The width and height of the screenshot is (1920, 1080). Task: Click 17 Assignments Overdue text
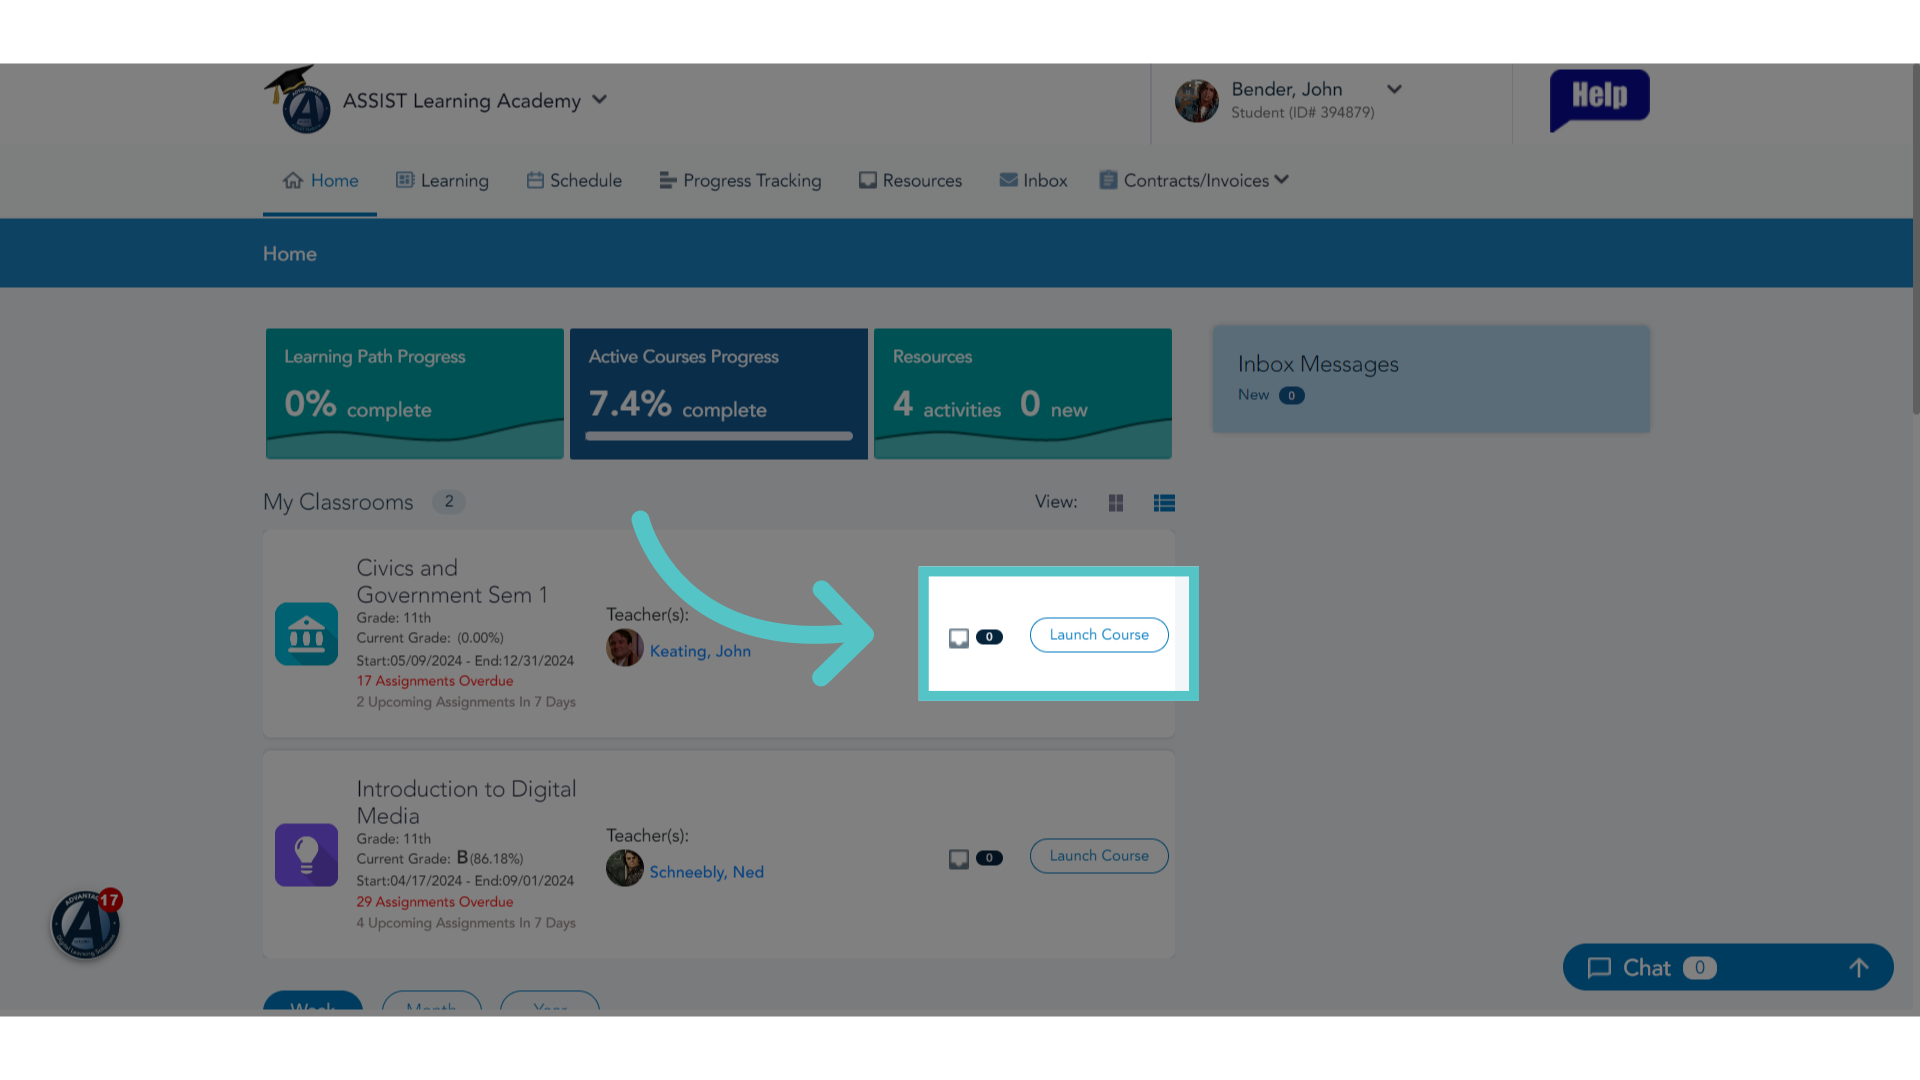(435, 681)
